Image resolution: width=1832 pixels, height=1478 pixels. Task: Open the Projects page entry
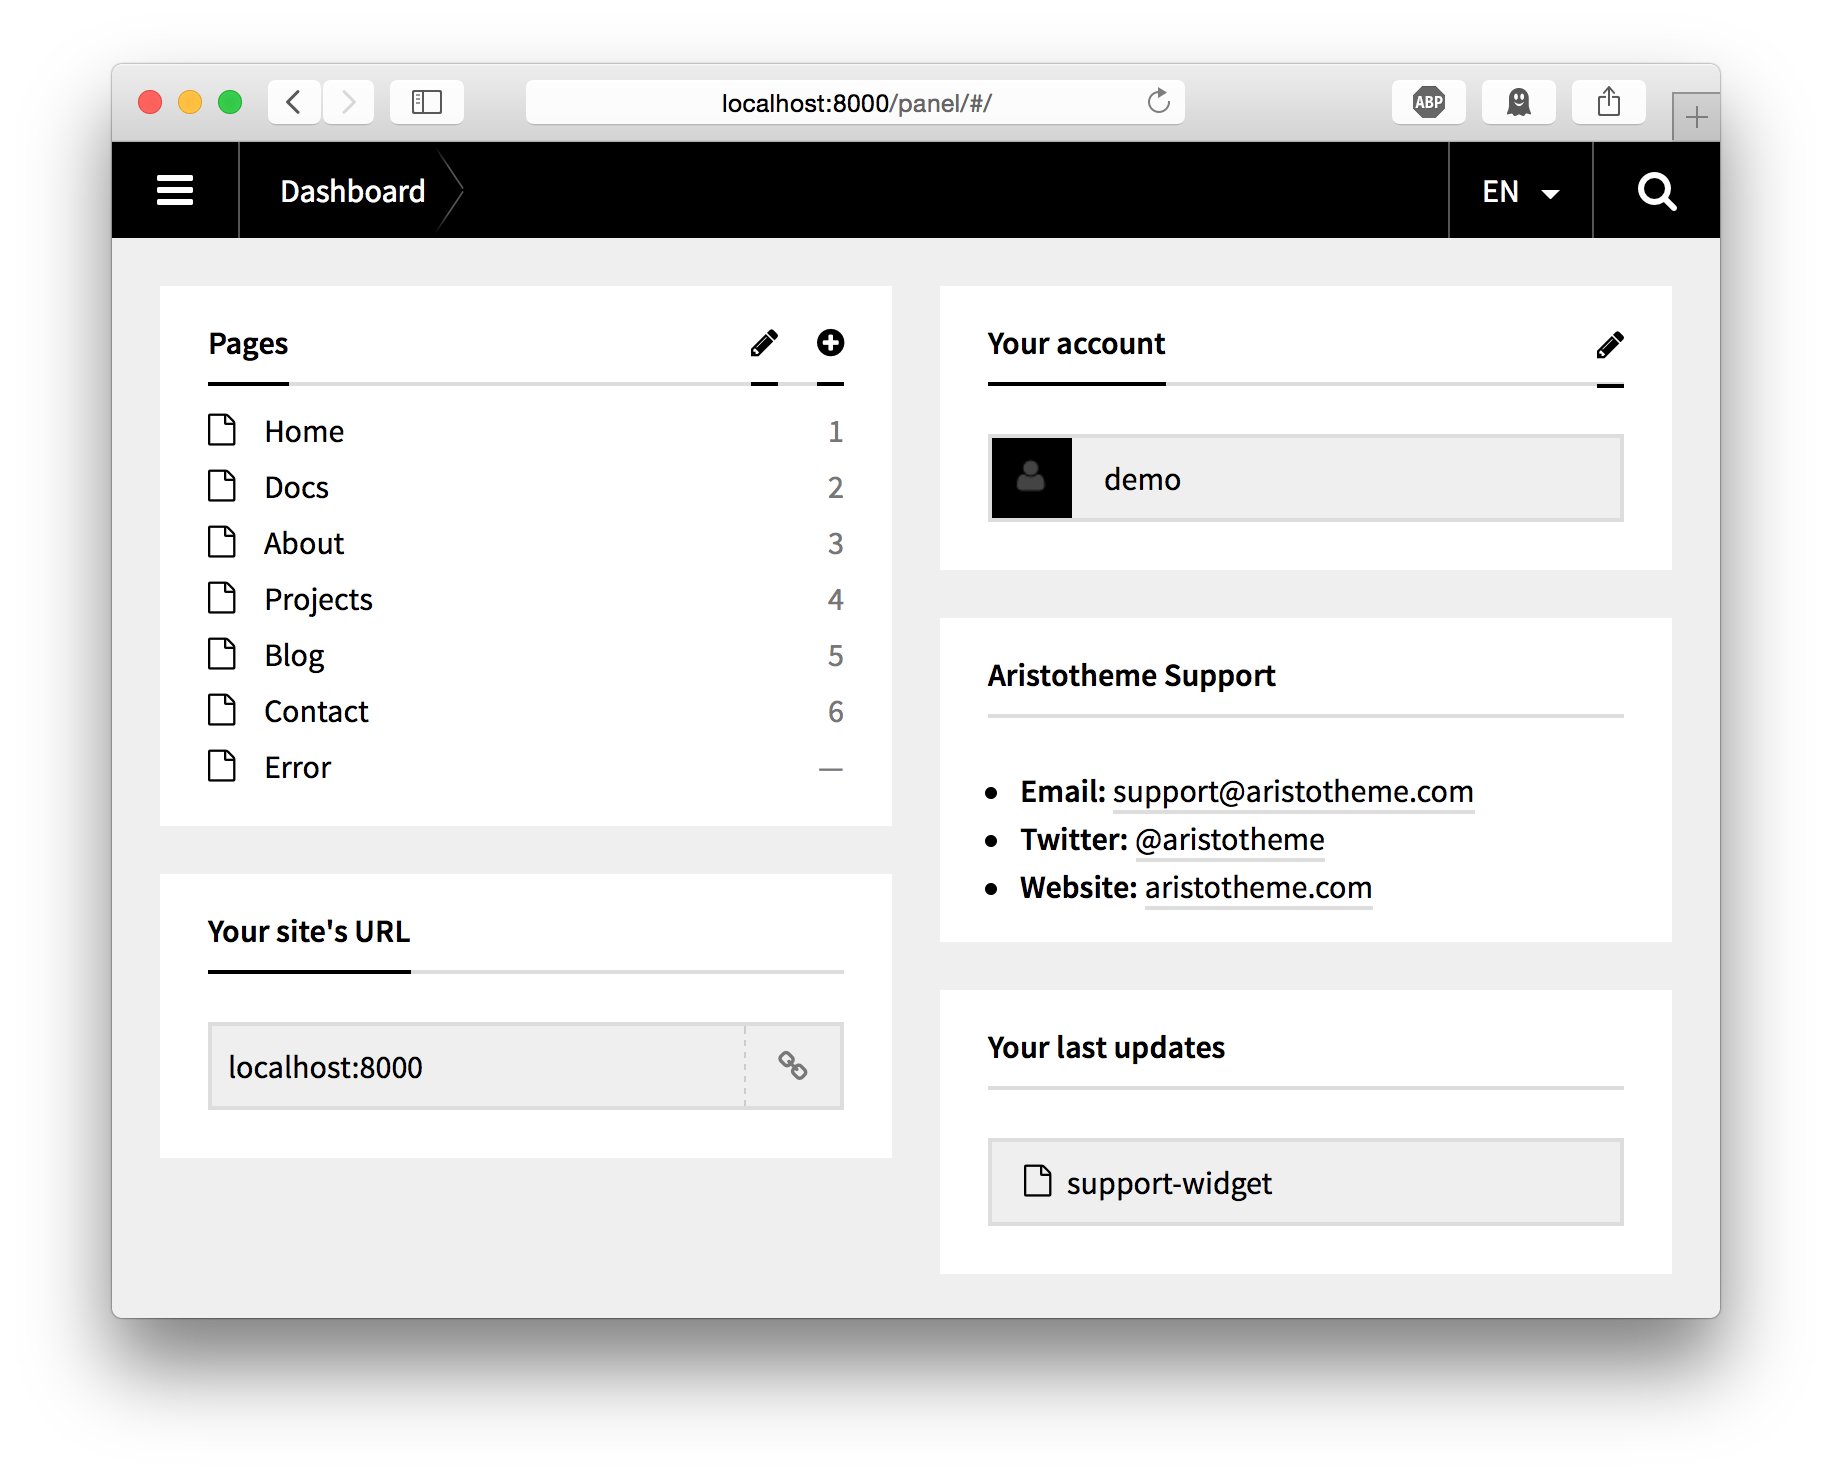(x=318, y=599)
